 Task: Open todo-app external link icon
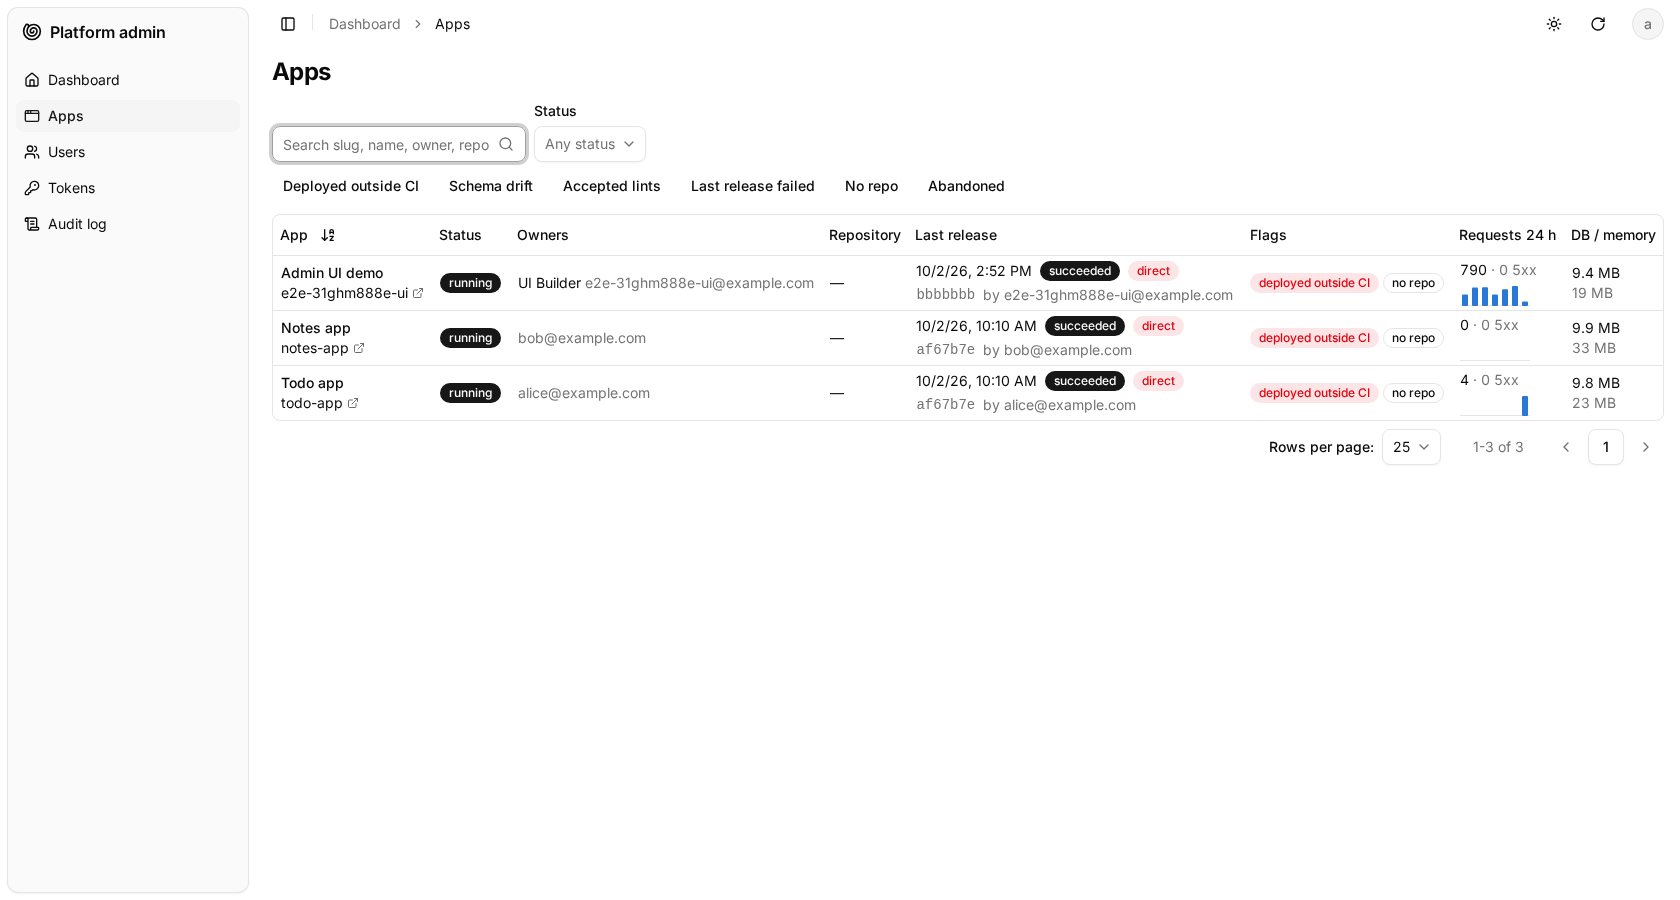click(x=353, y=403)
